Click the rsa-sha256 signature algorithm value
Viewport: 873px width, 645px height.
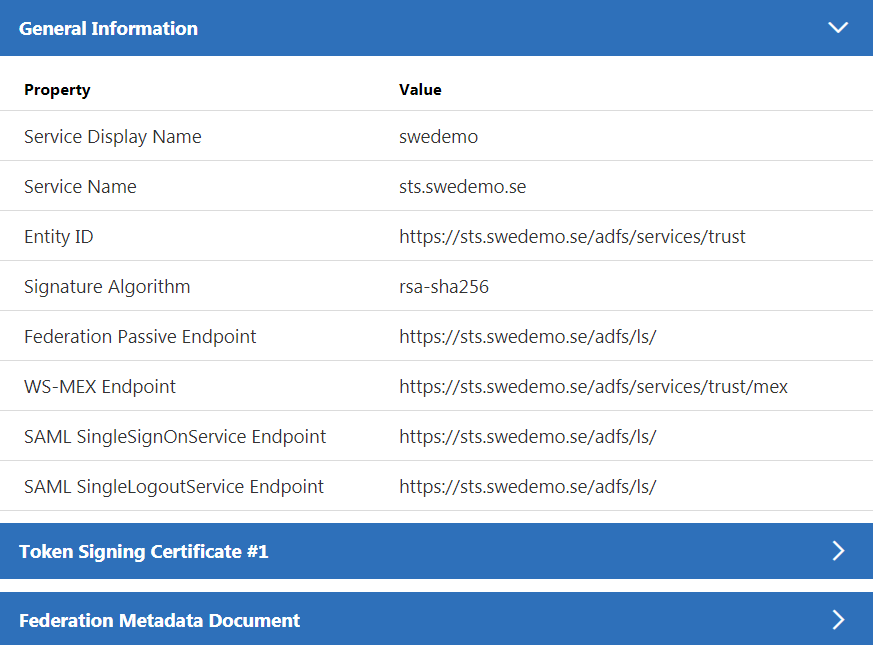click(443, 287)
